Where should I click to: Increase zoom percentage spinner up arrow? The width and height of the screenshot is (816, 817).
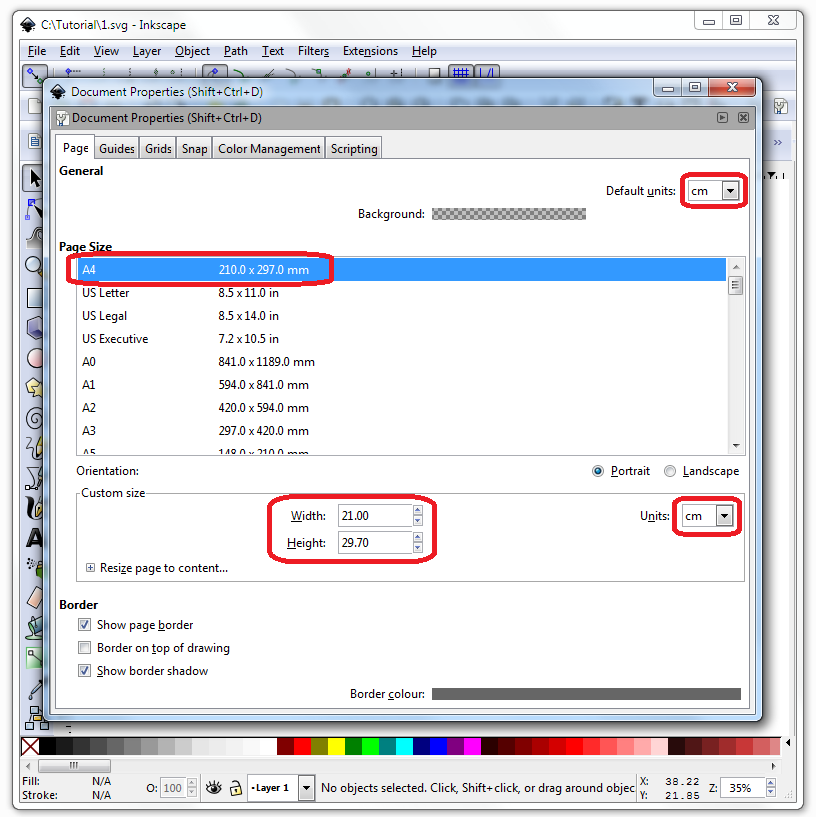click(771, 782)
